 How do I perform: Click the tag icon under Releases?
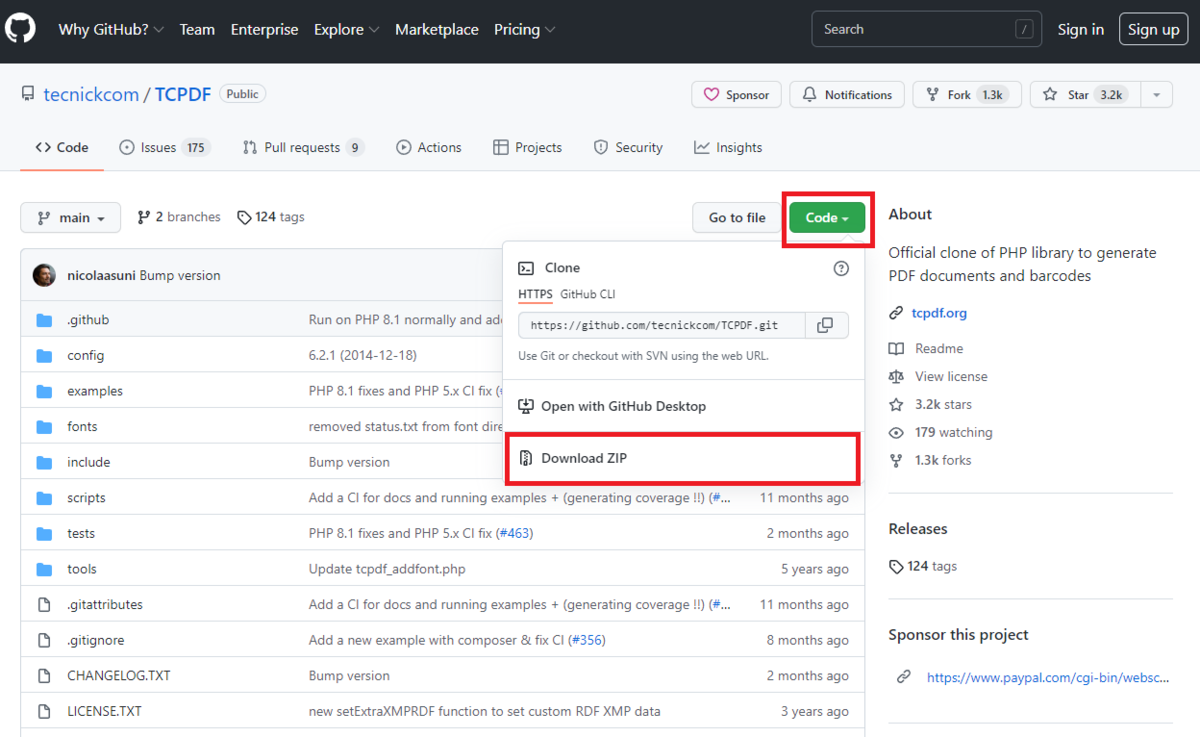[896, 567]
